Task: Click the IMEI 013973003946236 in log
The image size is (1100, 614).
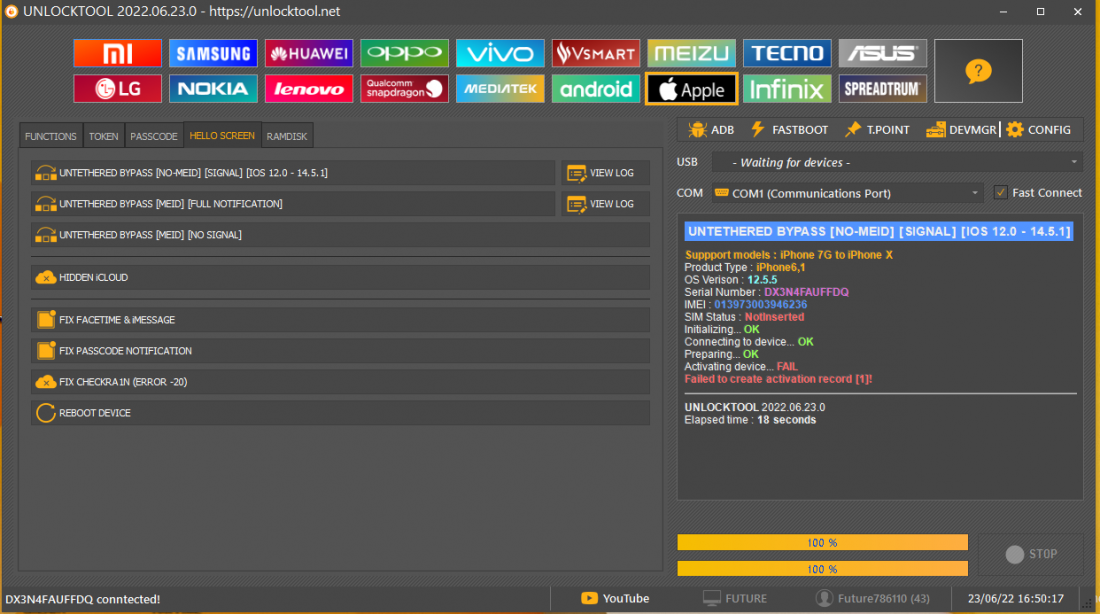Action: pyautogui.click(x=760, y=305)
